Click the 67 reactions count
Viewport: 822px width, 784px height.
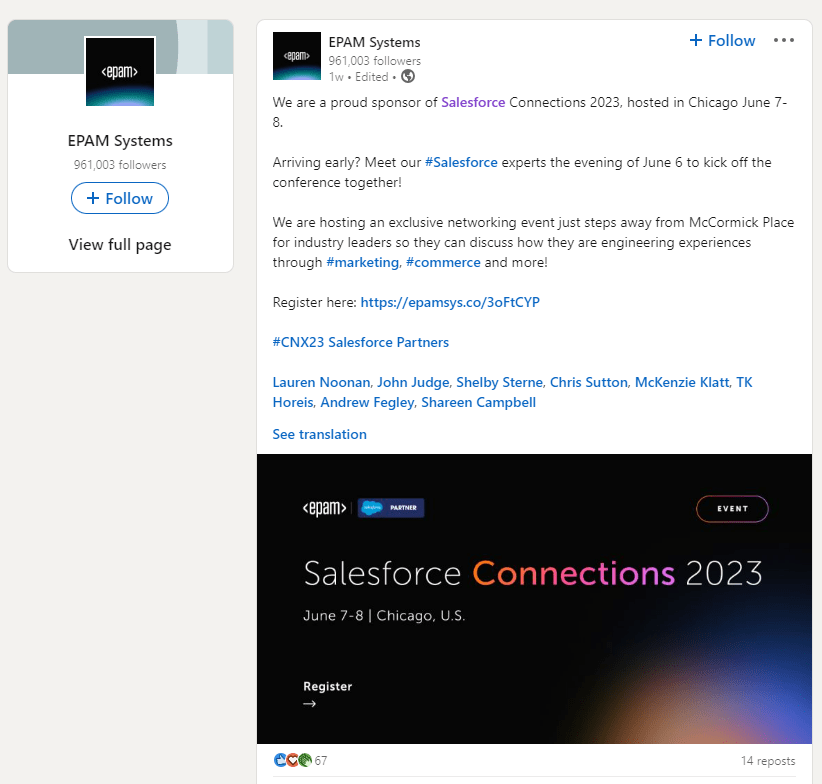[321, 760]
